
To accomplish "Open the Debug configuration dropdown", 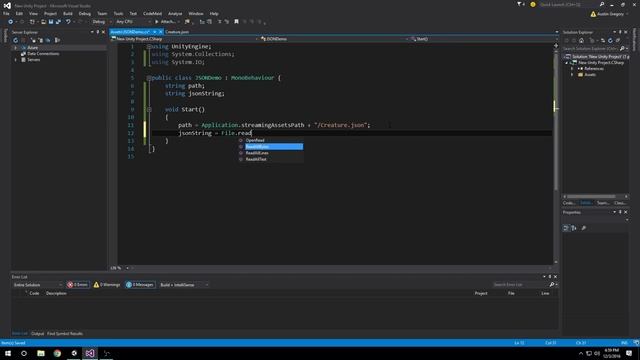I will [x=102, y=22].
